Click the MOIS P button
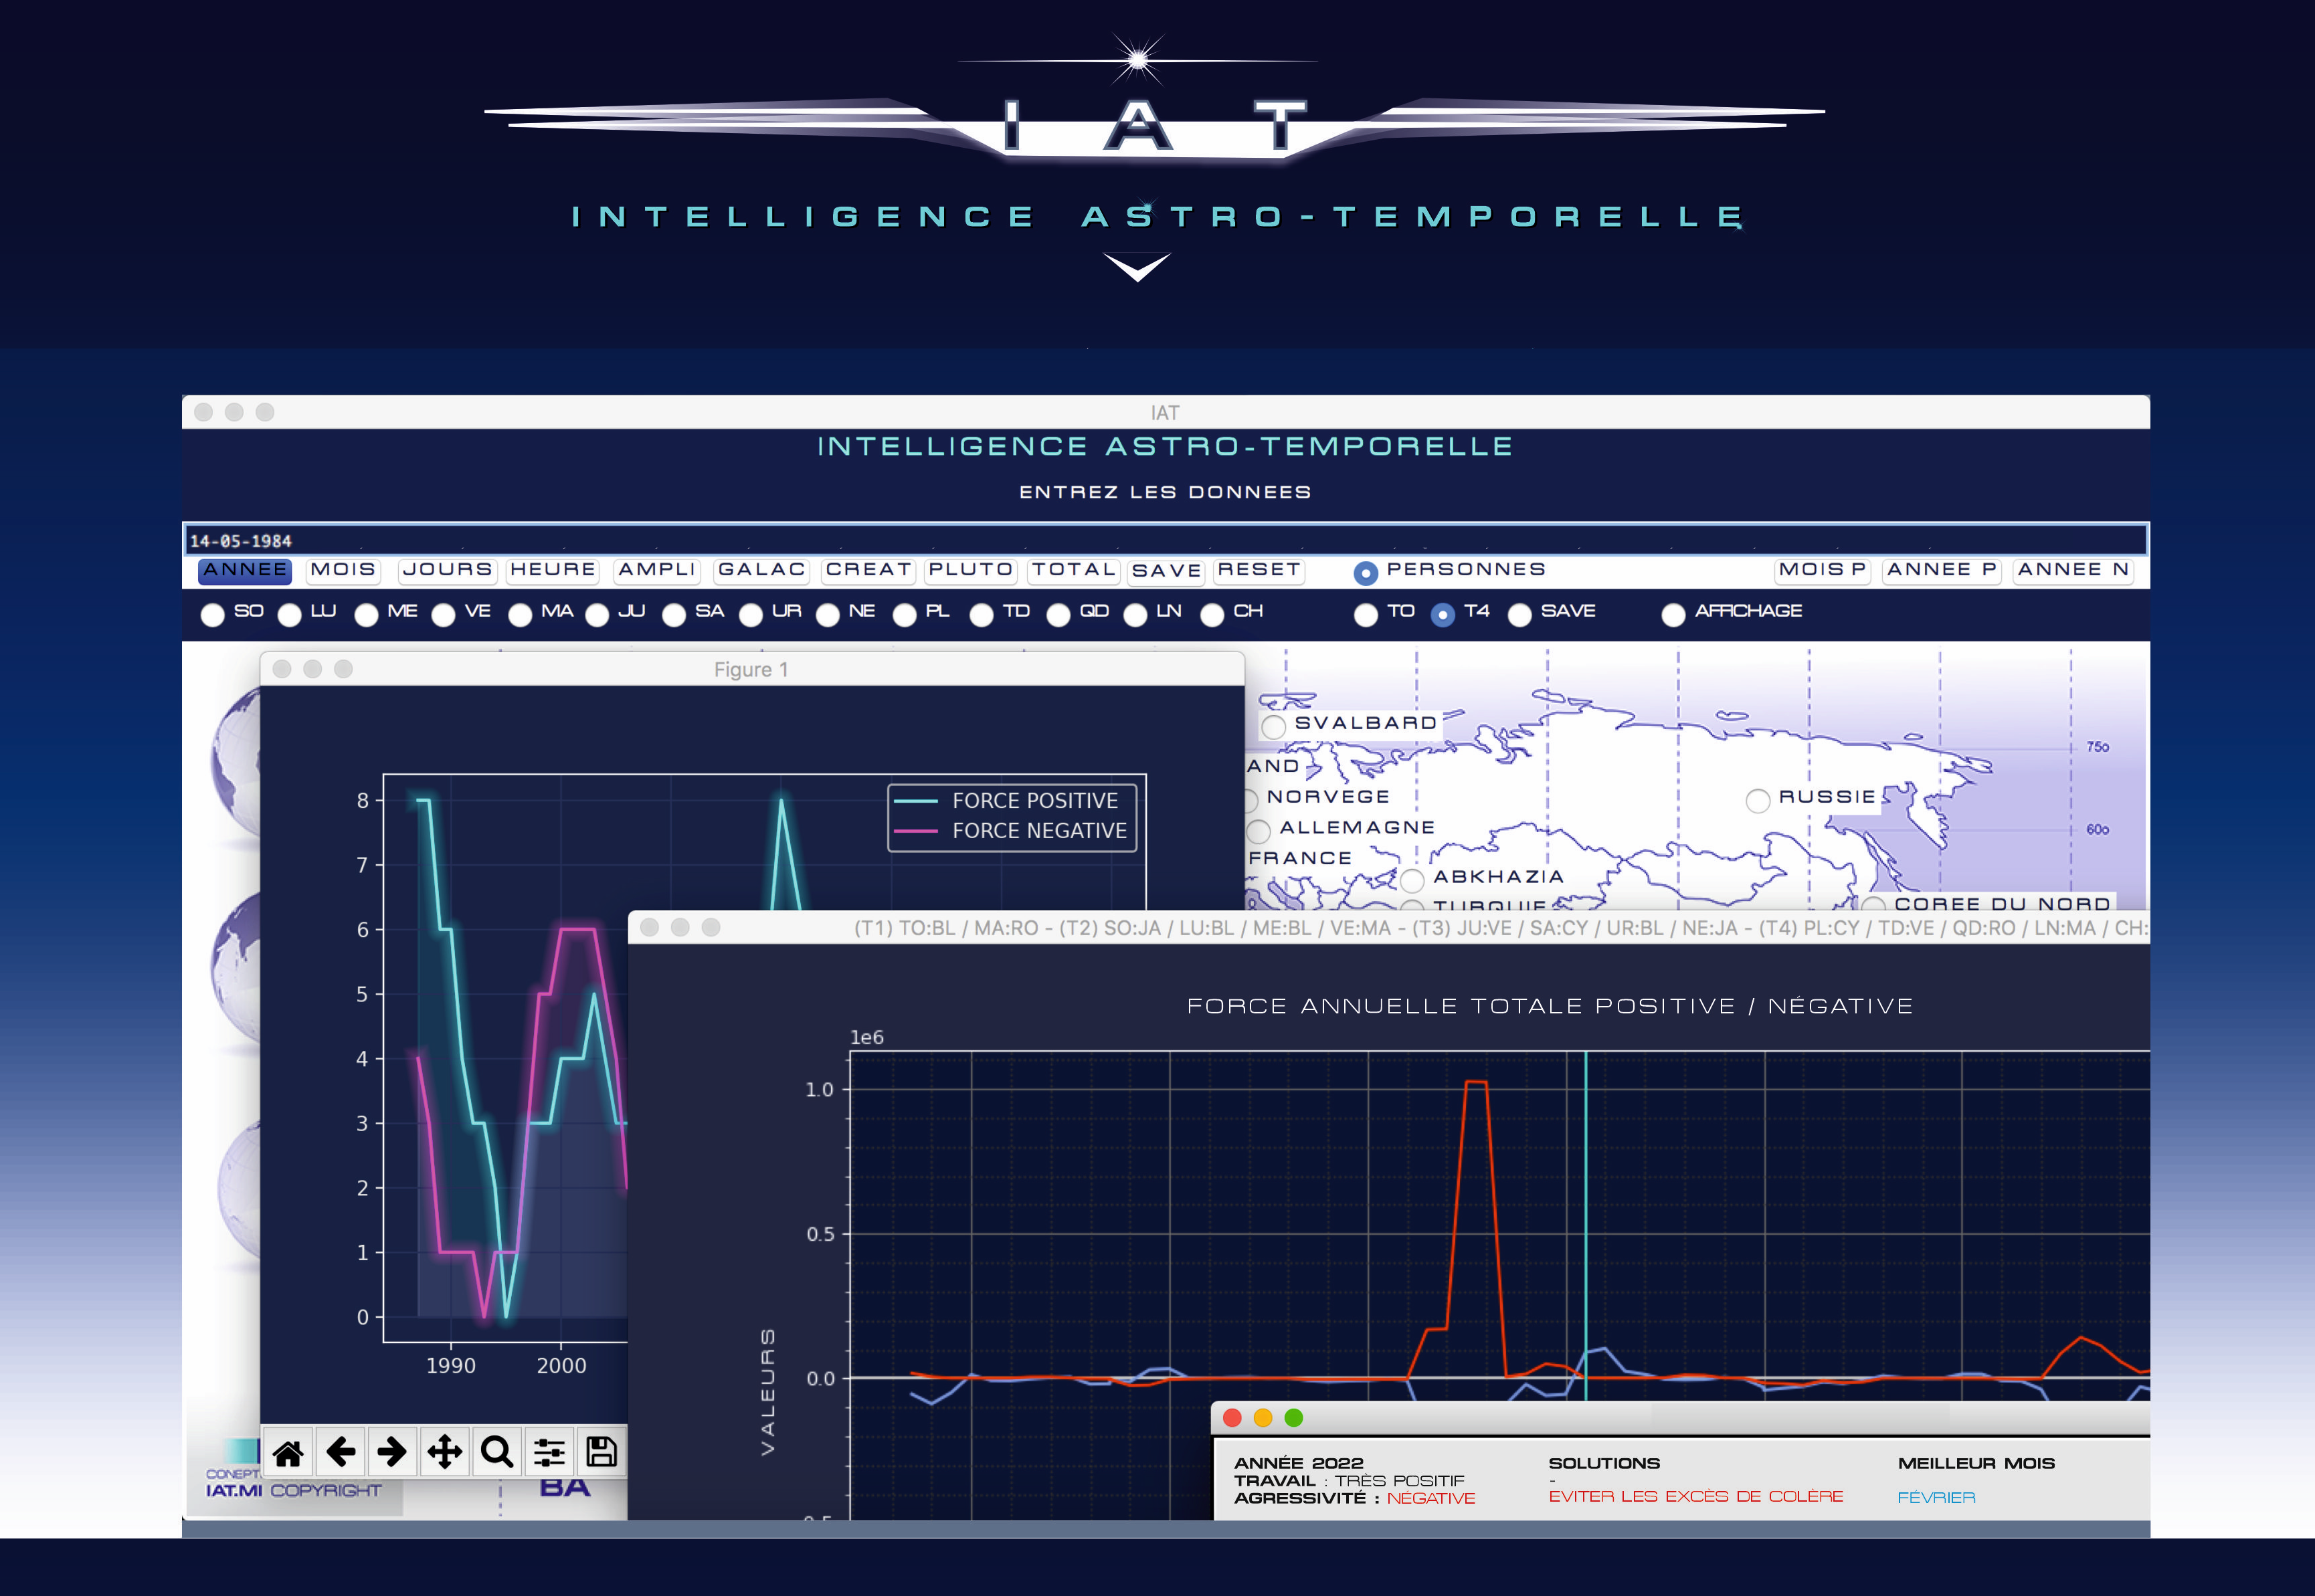The image size is (2315, 1596). point(1822,570)
